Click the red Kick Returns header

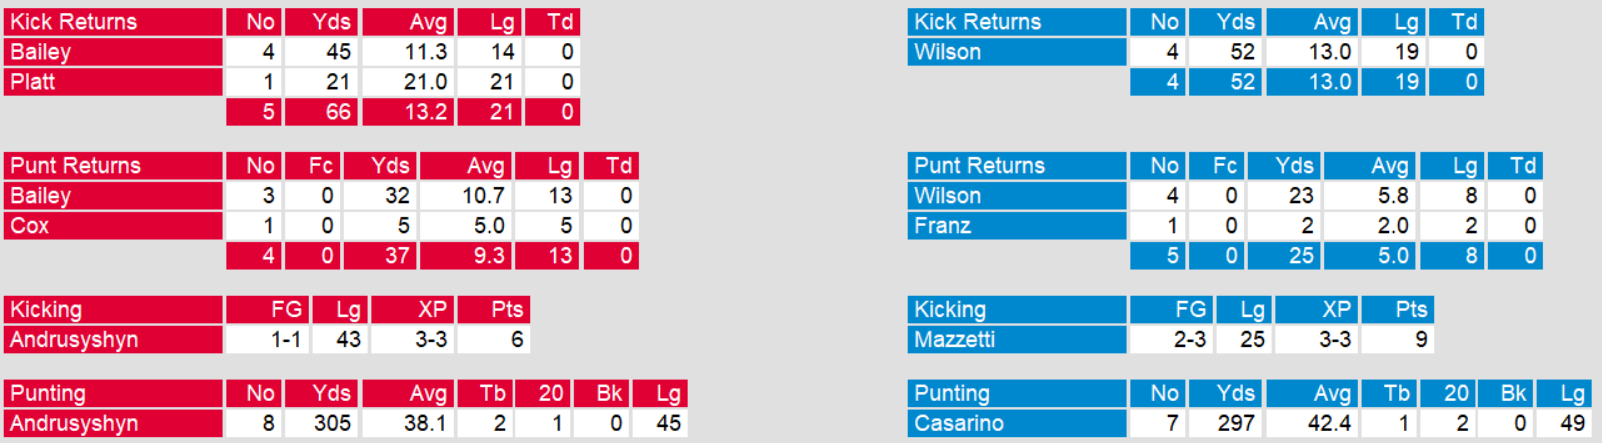point(74,22)
